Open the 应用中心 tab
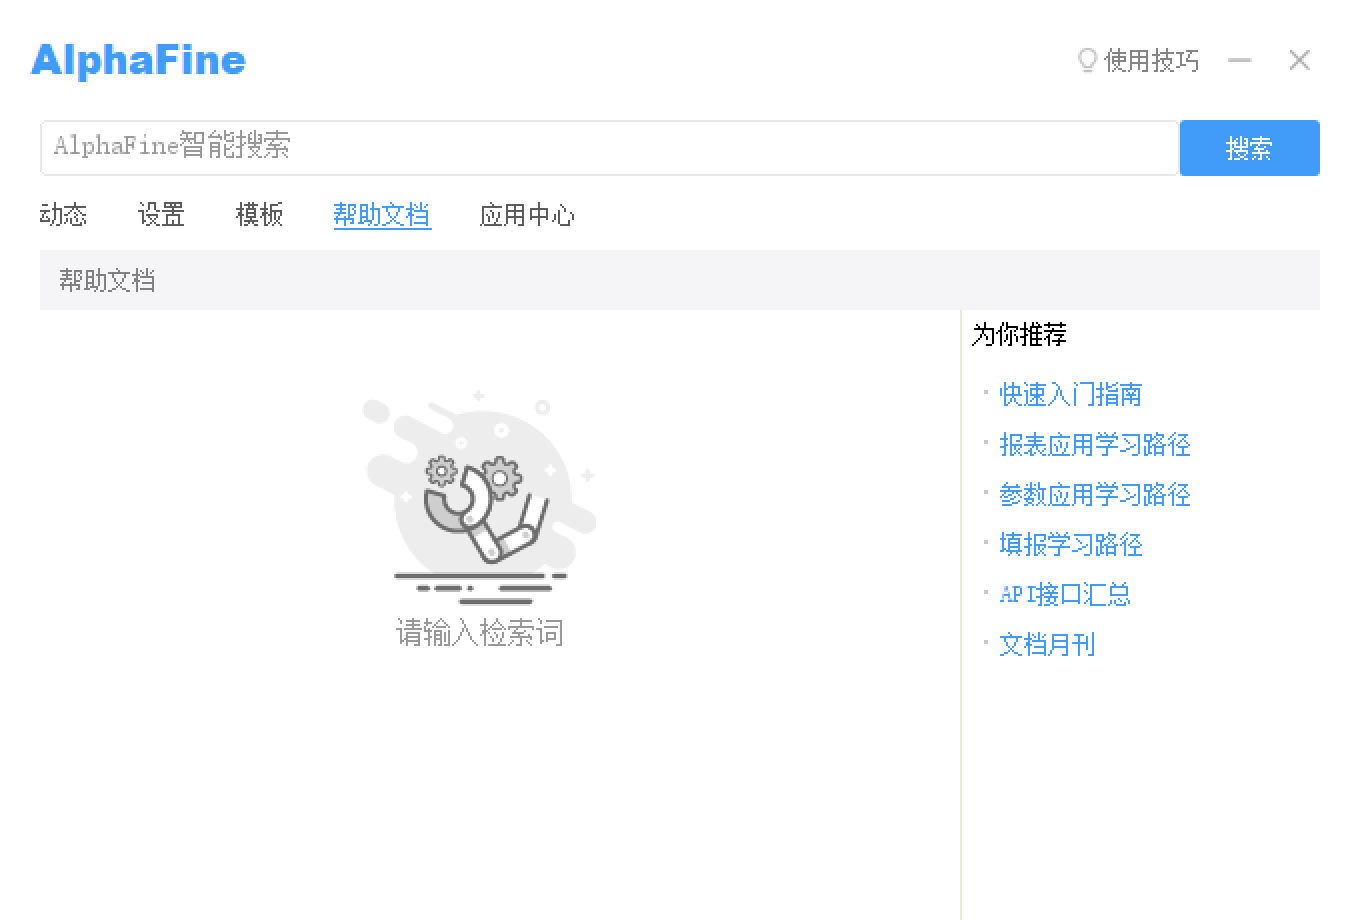This screenshot has height=920, width=1360. [x=527, y=215]
